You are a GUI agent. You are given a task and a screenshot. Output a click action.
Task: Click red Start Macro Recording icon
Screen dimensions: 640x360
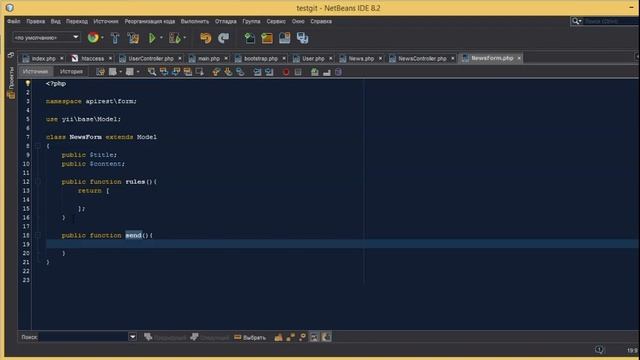(286, 72)
